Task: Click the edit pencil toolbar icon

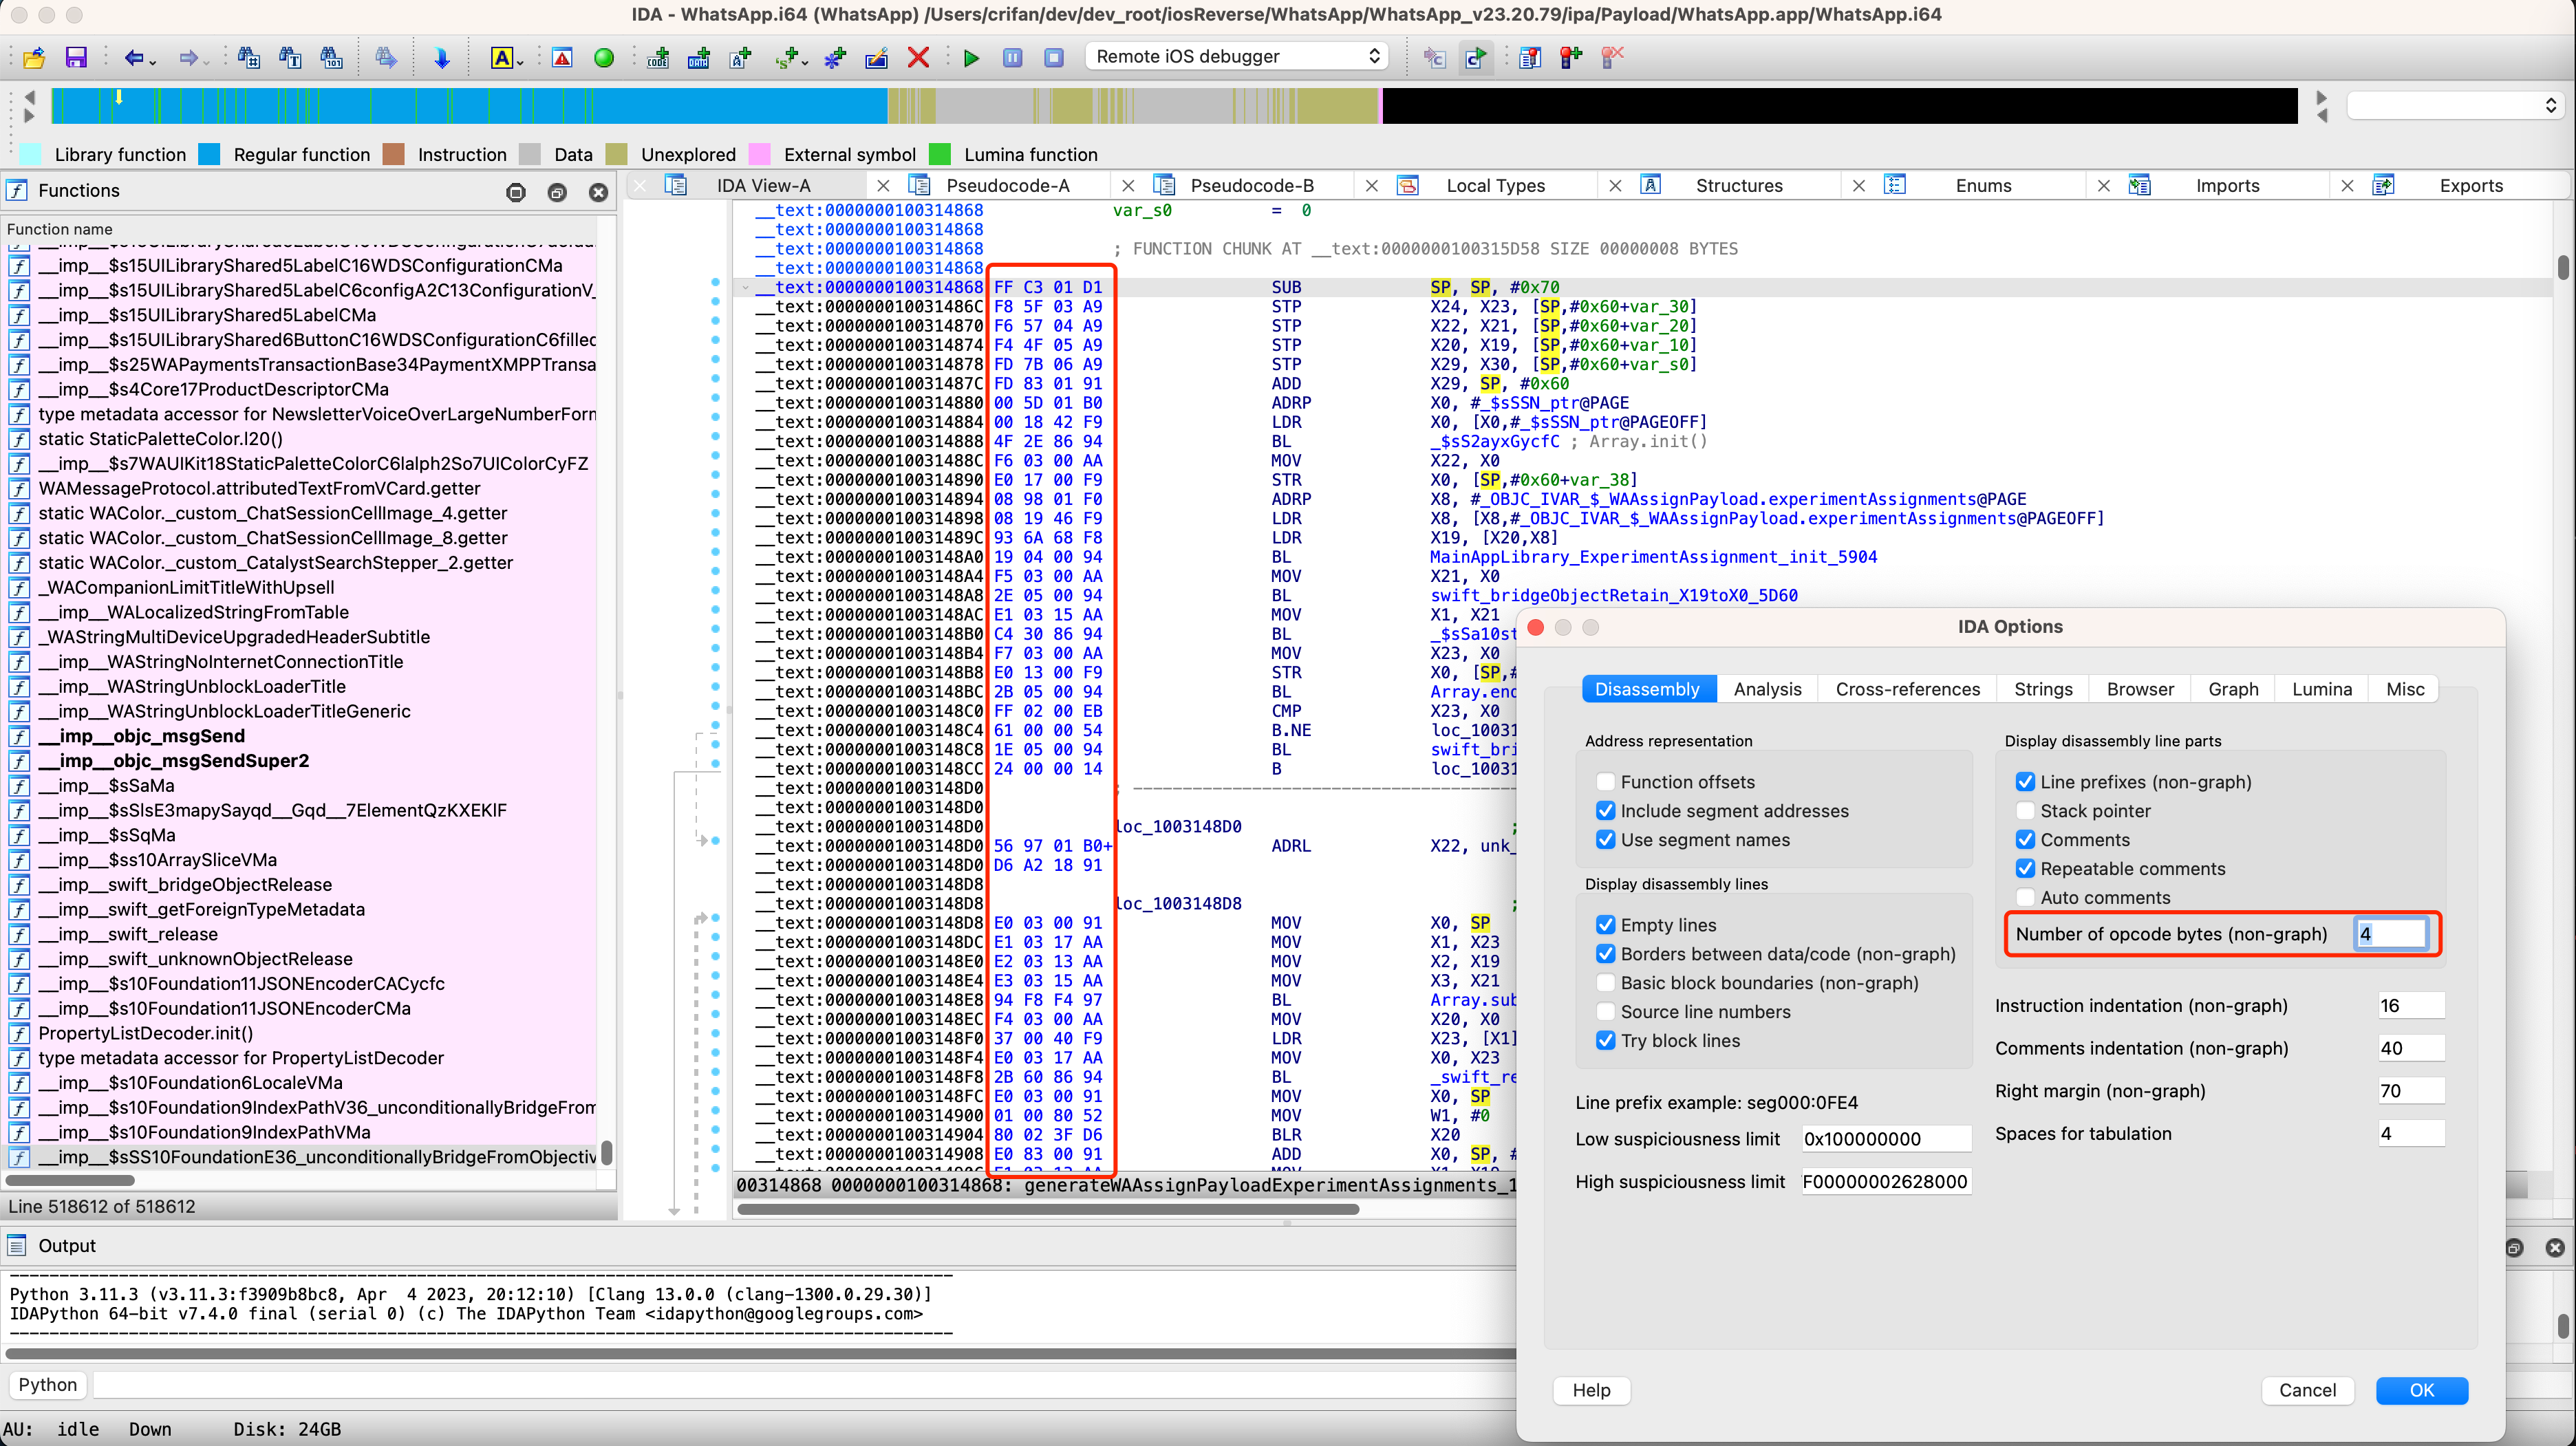Action: coord(876,58)
